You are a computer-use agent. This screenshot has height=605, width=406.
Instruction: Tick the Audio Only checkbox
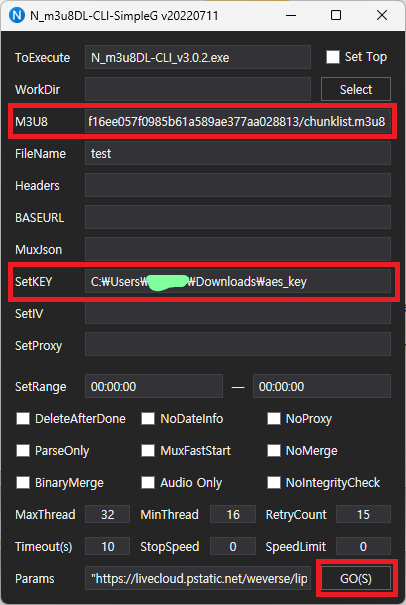148,482
